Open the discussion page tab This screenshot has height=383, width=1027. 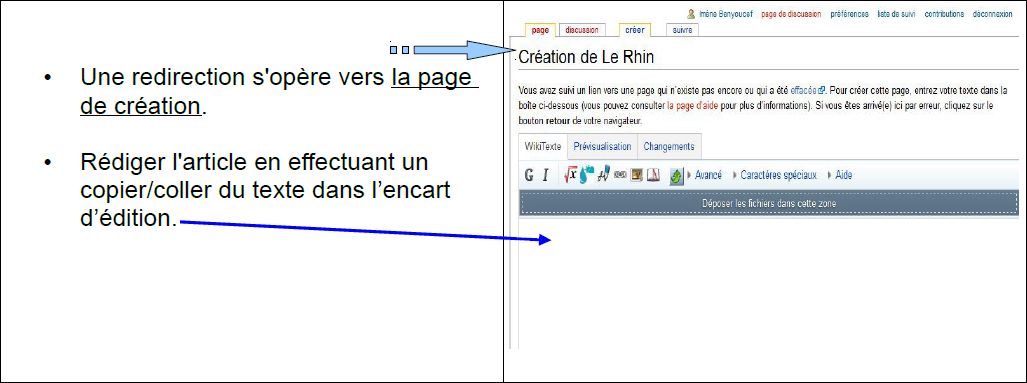click(x=582, y=29)
